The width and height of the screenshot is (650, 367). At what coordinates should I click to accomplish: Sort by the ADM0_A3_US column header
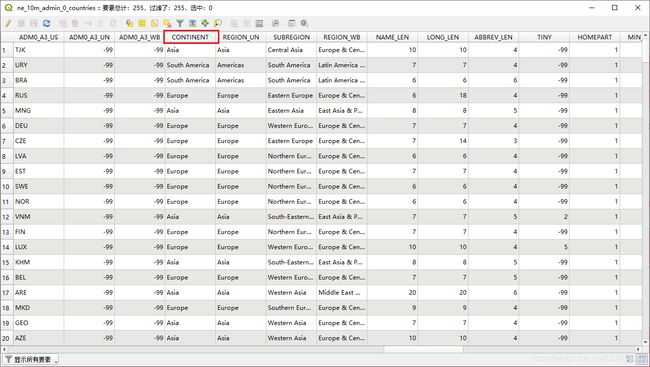(39, 37)
